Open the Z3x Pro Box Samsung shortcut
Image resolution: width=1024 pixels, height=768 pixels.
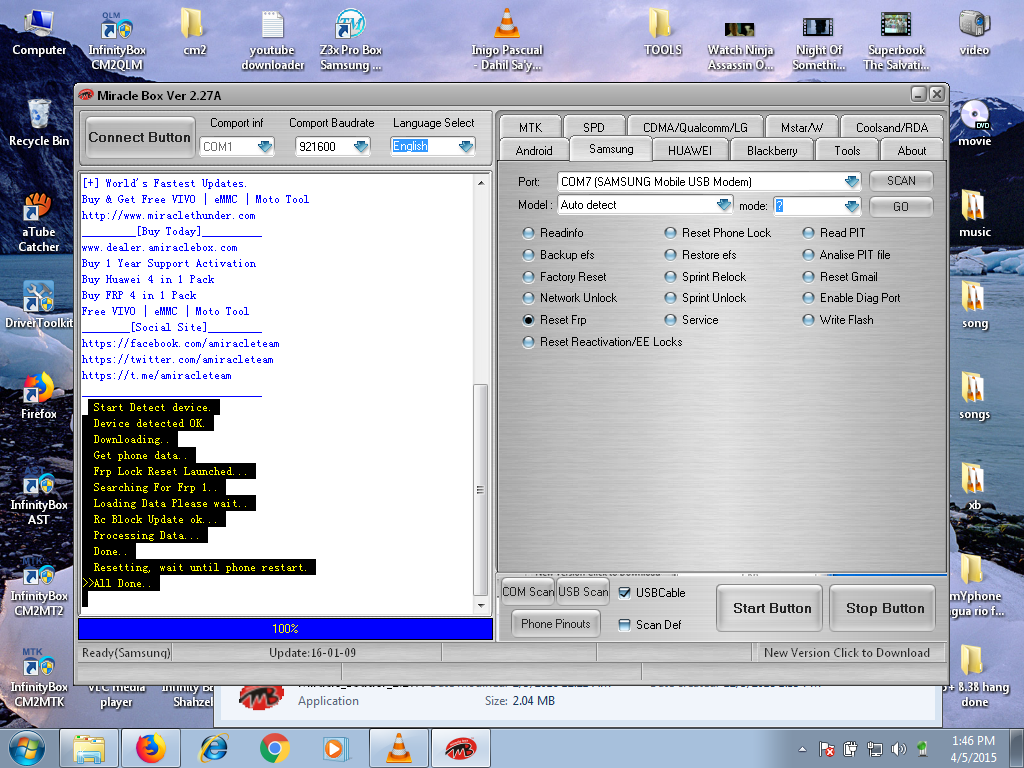point(351,39)
